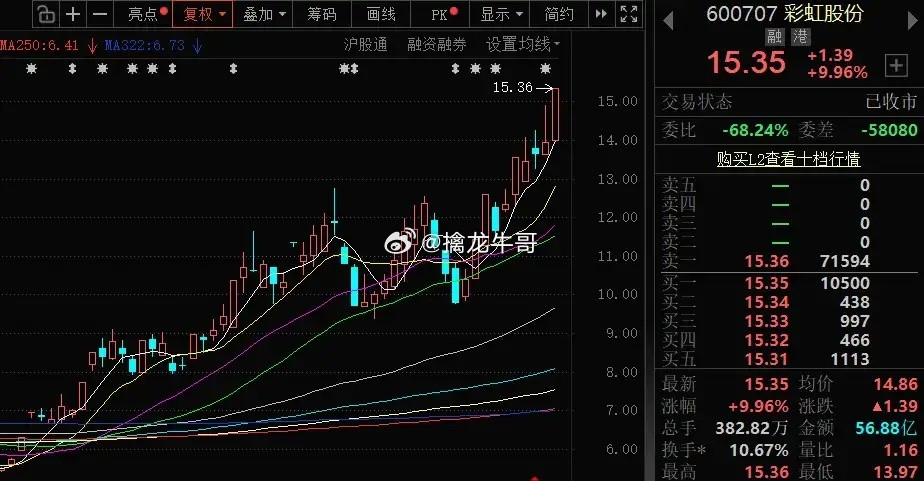This screenshot has height=481, width=924.
Task: Click the 沪股通 link
Action: [365, 45]
